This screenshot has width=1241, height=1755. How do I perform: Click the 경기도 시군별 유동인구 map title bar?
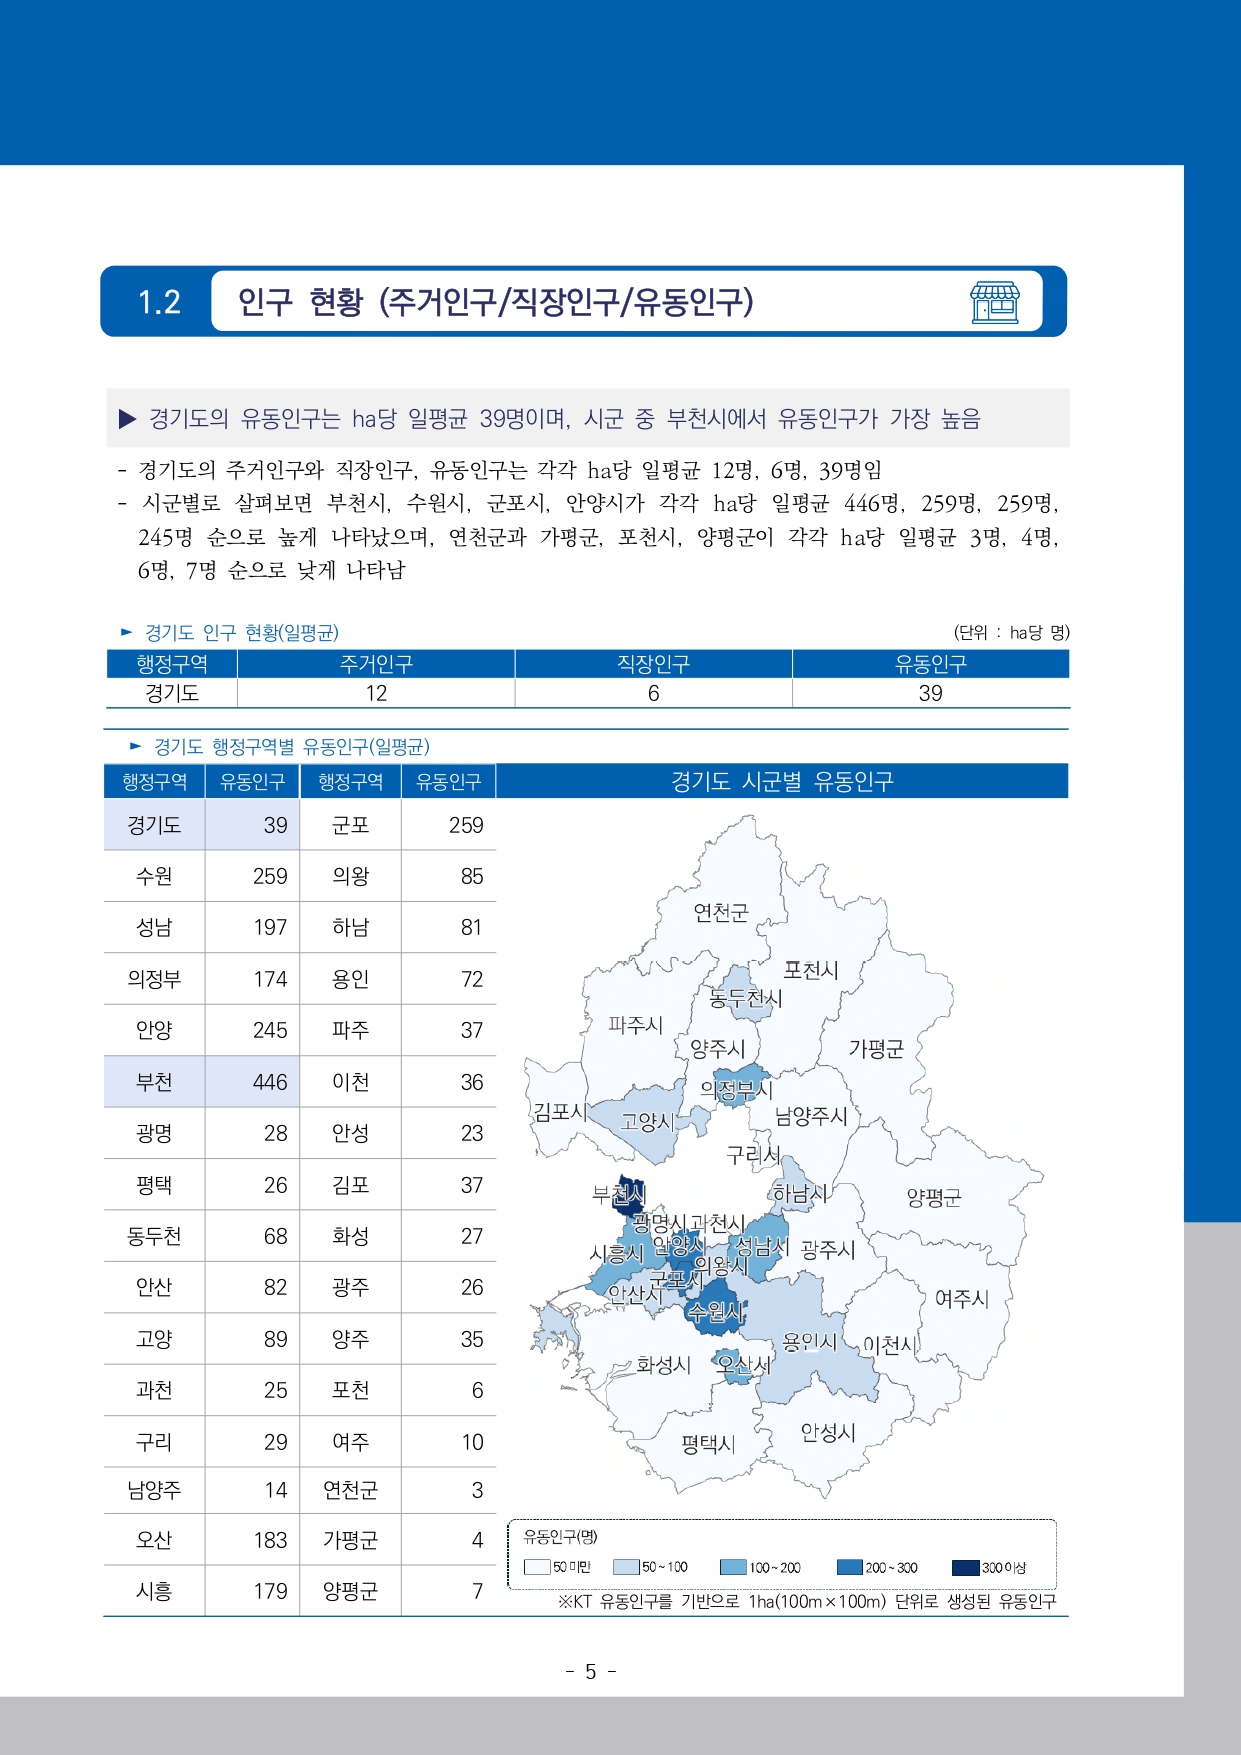pos(782,781)
